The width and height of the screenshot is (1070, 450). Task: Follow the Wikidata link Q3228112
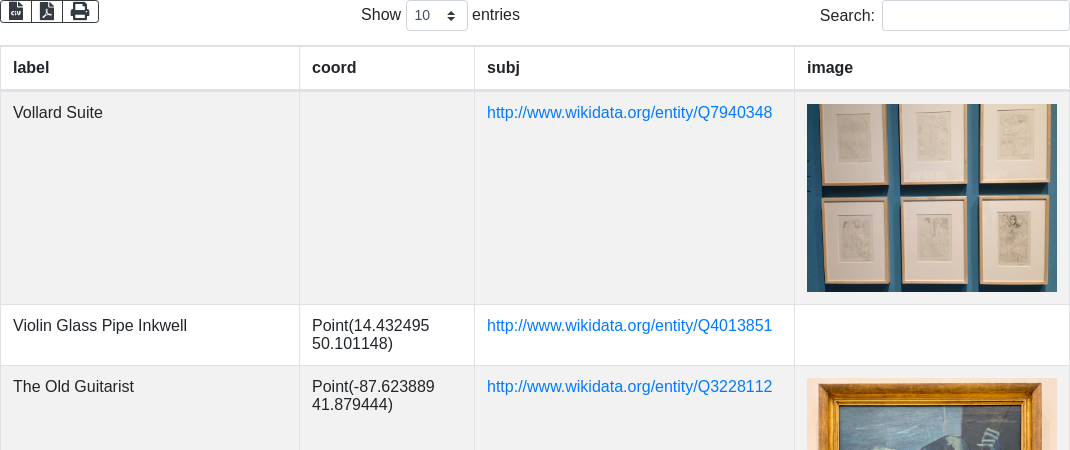pos(629,386)
